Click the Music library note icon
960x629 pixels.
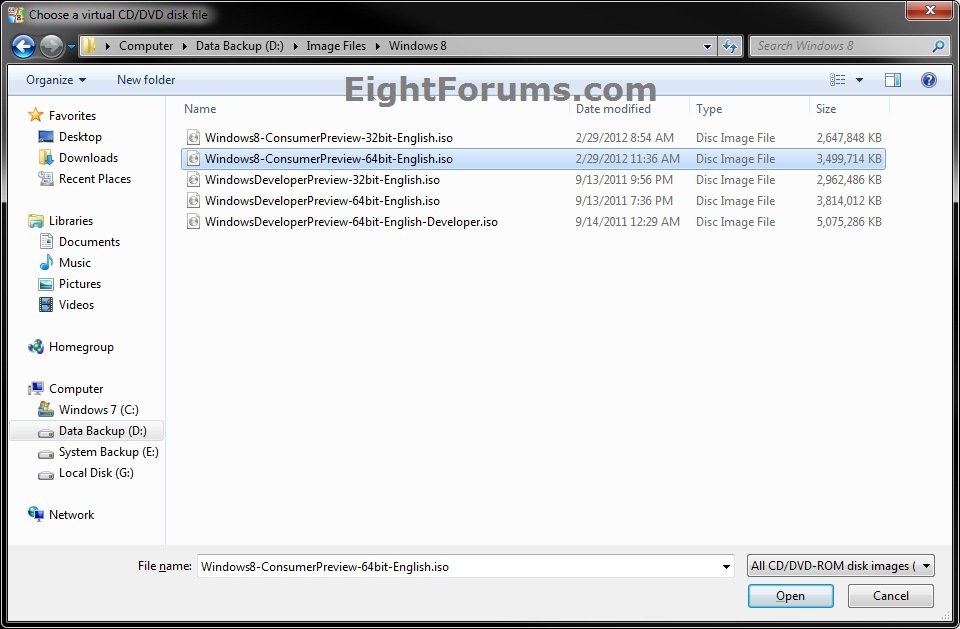[46, 263]
